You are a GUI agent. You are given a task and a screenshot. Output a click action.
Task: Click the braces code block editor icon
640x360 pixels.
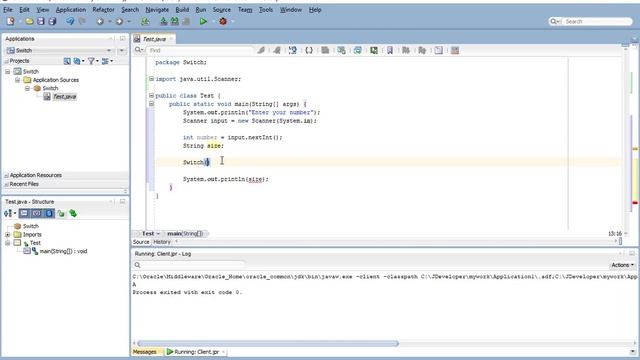(309, 50)
